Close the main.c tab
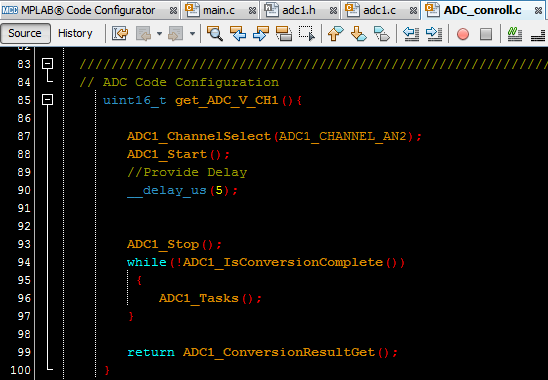The height and width of the screenshot is (380, 548). click(252, 11)
